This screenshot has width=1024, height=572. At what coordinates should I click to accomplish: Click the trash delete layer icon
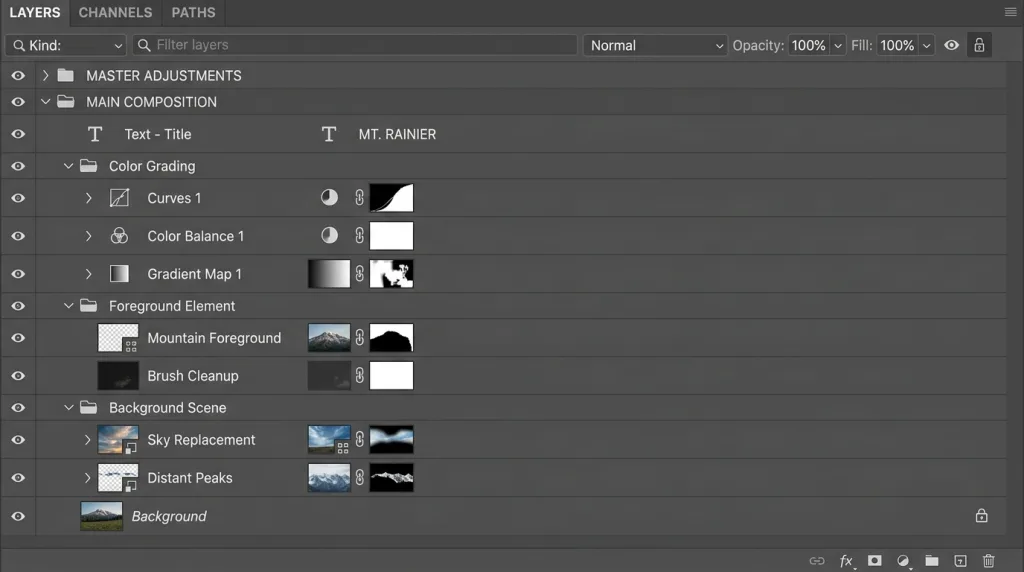tap(989, 560)
